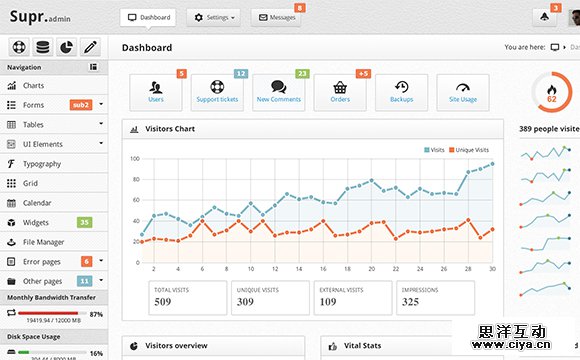Click the 8 badge on Messages
The width and height of the screenshot is (580, 360).
300,8
